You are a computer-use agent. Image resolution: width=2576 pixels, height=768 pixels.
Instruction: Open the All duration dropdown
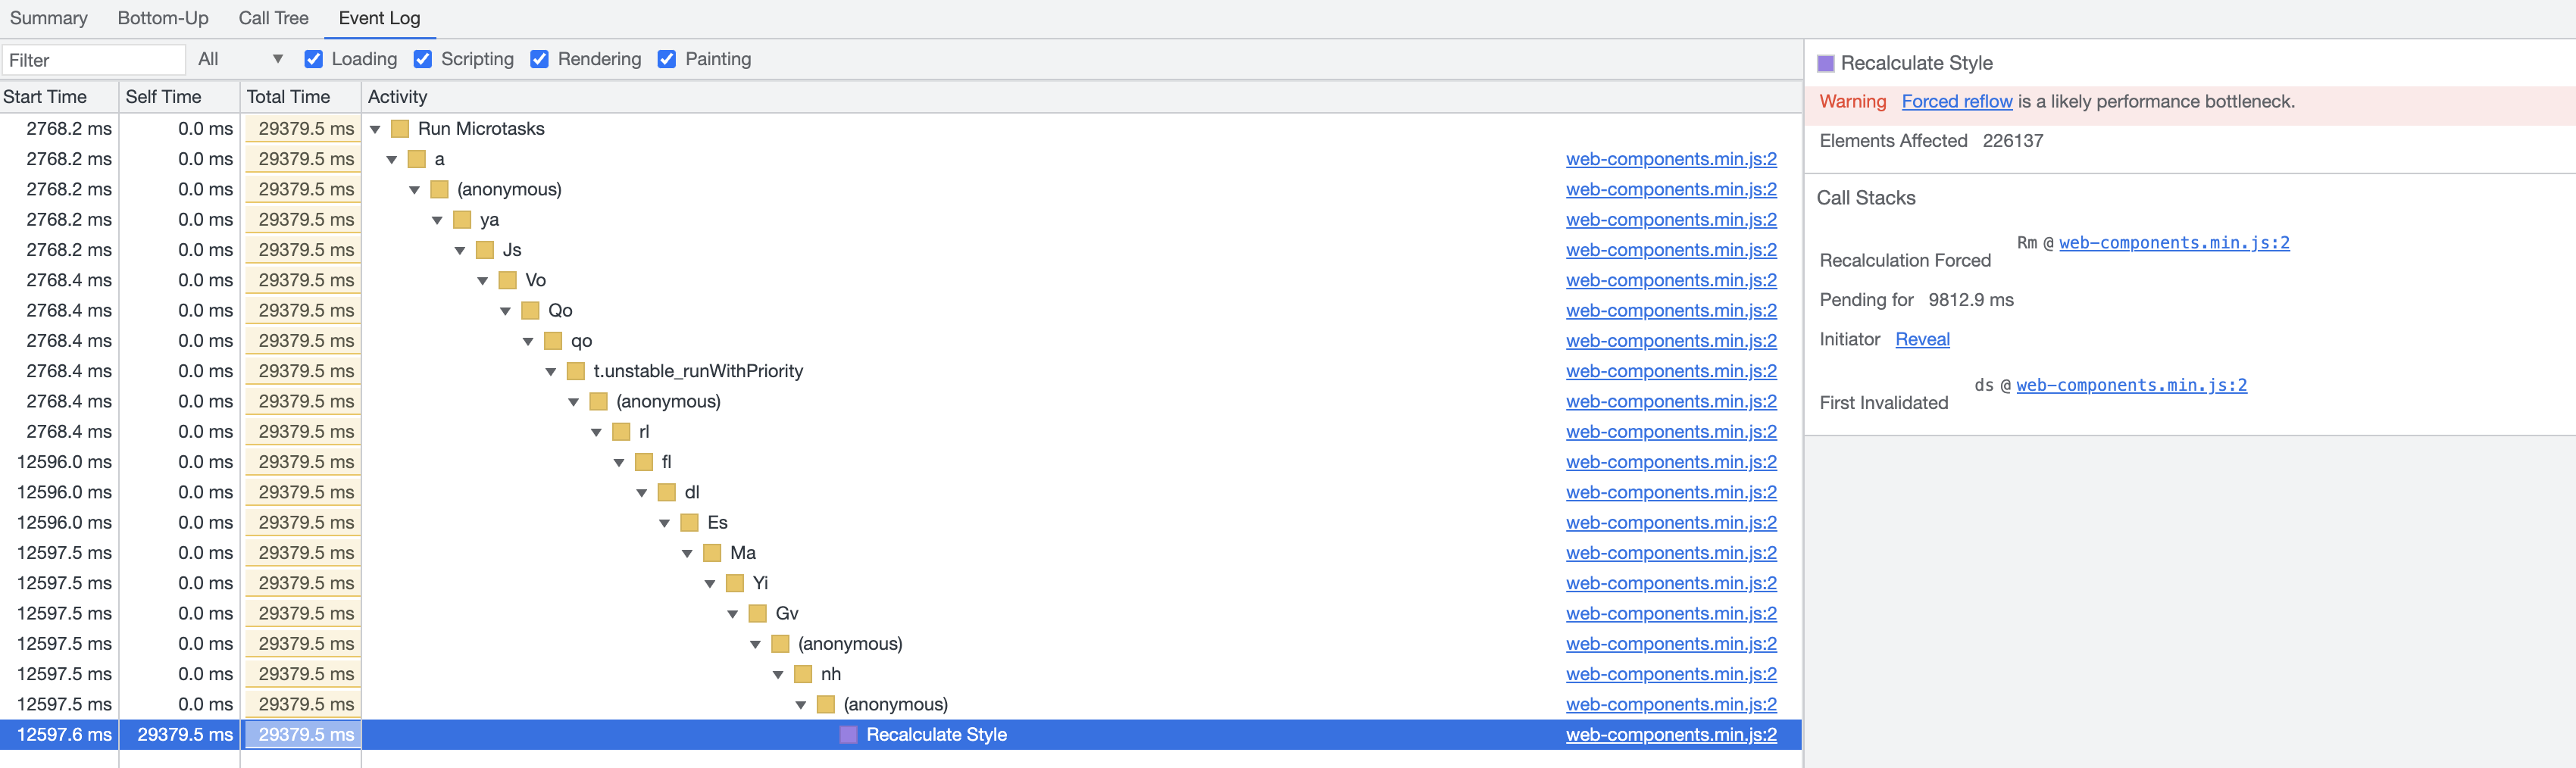240,59
